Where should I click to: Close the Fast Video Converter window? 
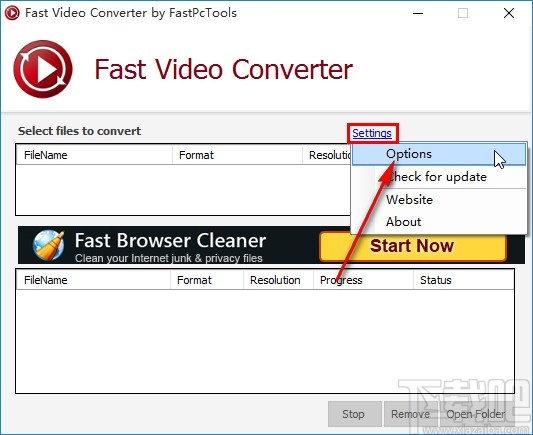pyautogui.click(x=509, y=14)
